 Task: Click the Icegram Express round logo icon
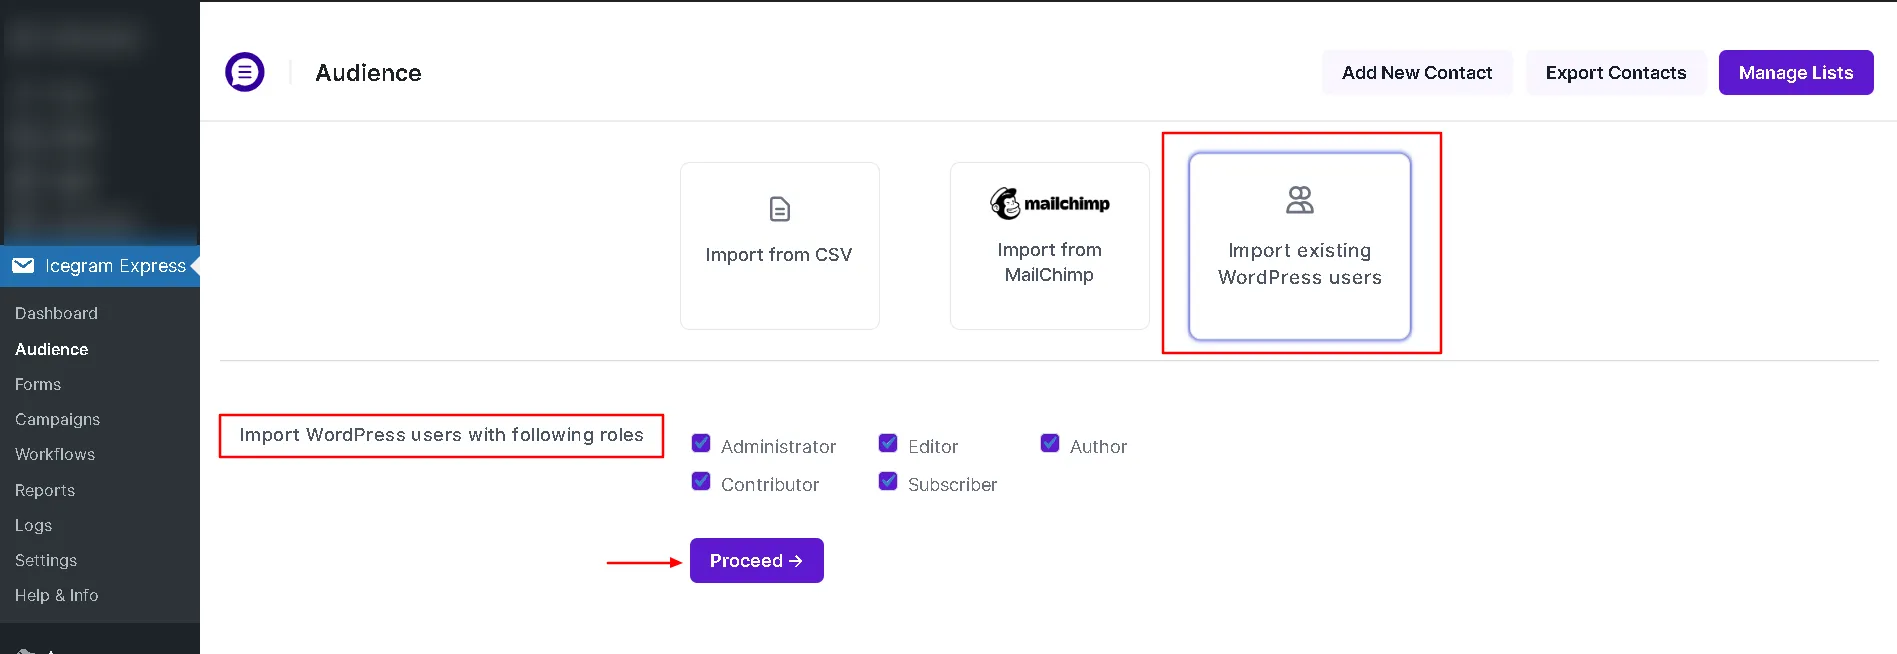click(245, 72)
